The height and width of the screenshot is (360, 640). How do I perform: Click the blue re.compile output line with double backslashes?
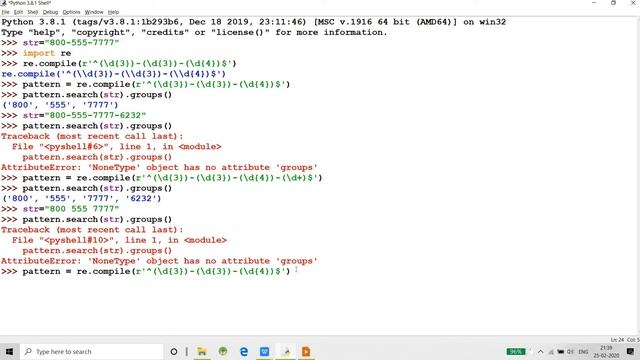click(113, 74)
